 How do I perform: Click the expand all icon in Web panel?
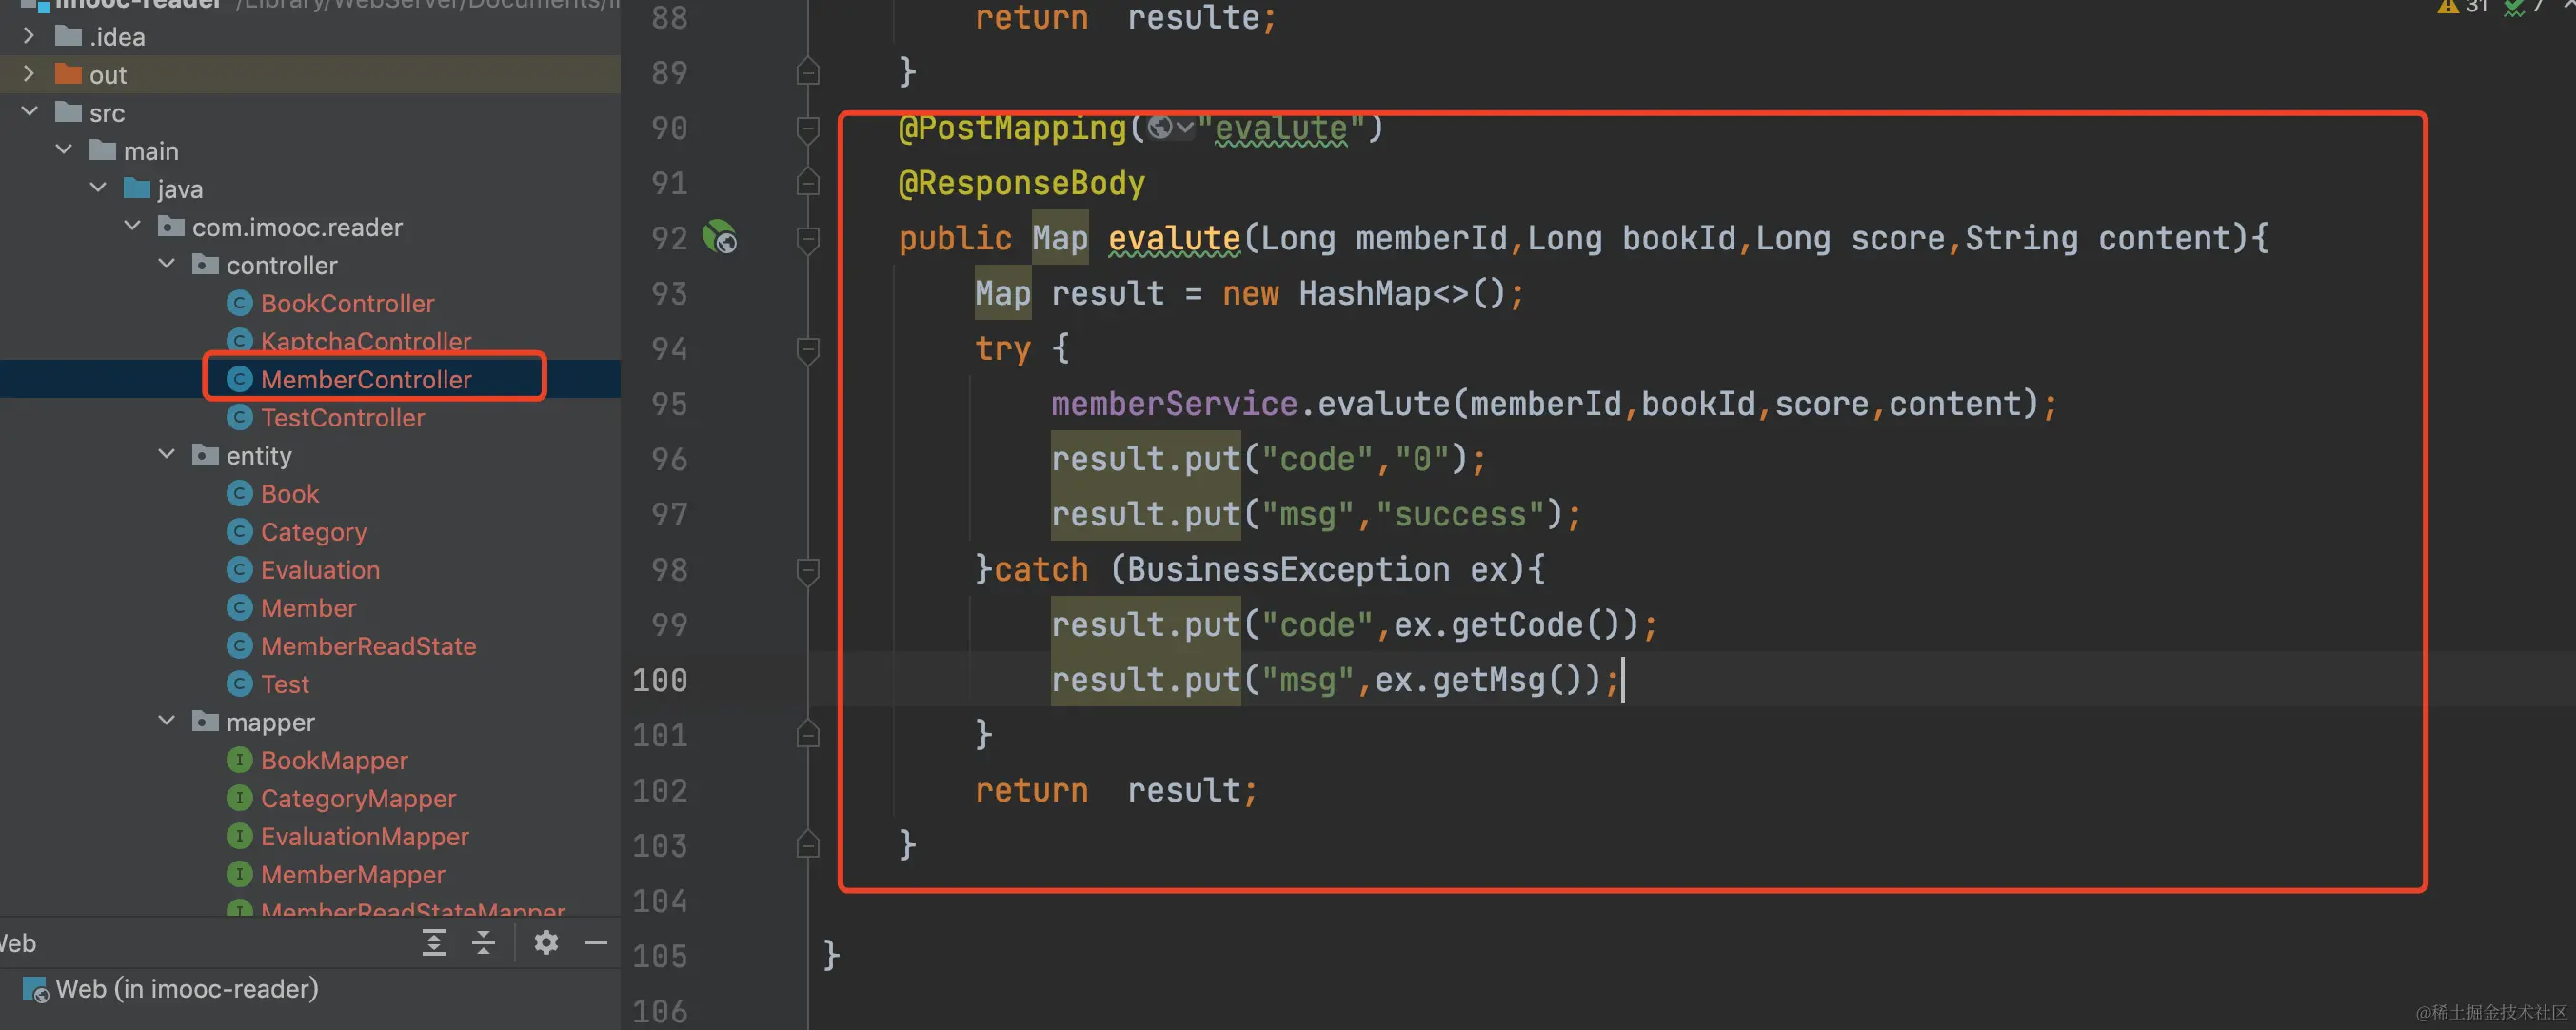coord(433,942)
